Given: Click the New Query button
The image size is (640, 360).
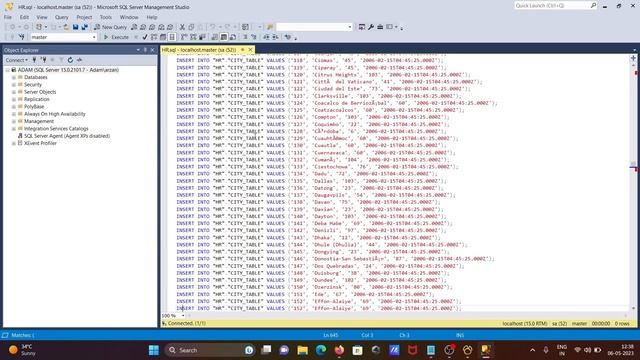Looking at the screenshot, I should point(111,27).
